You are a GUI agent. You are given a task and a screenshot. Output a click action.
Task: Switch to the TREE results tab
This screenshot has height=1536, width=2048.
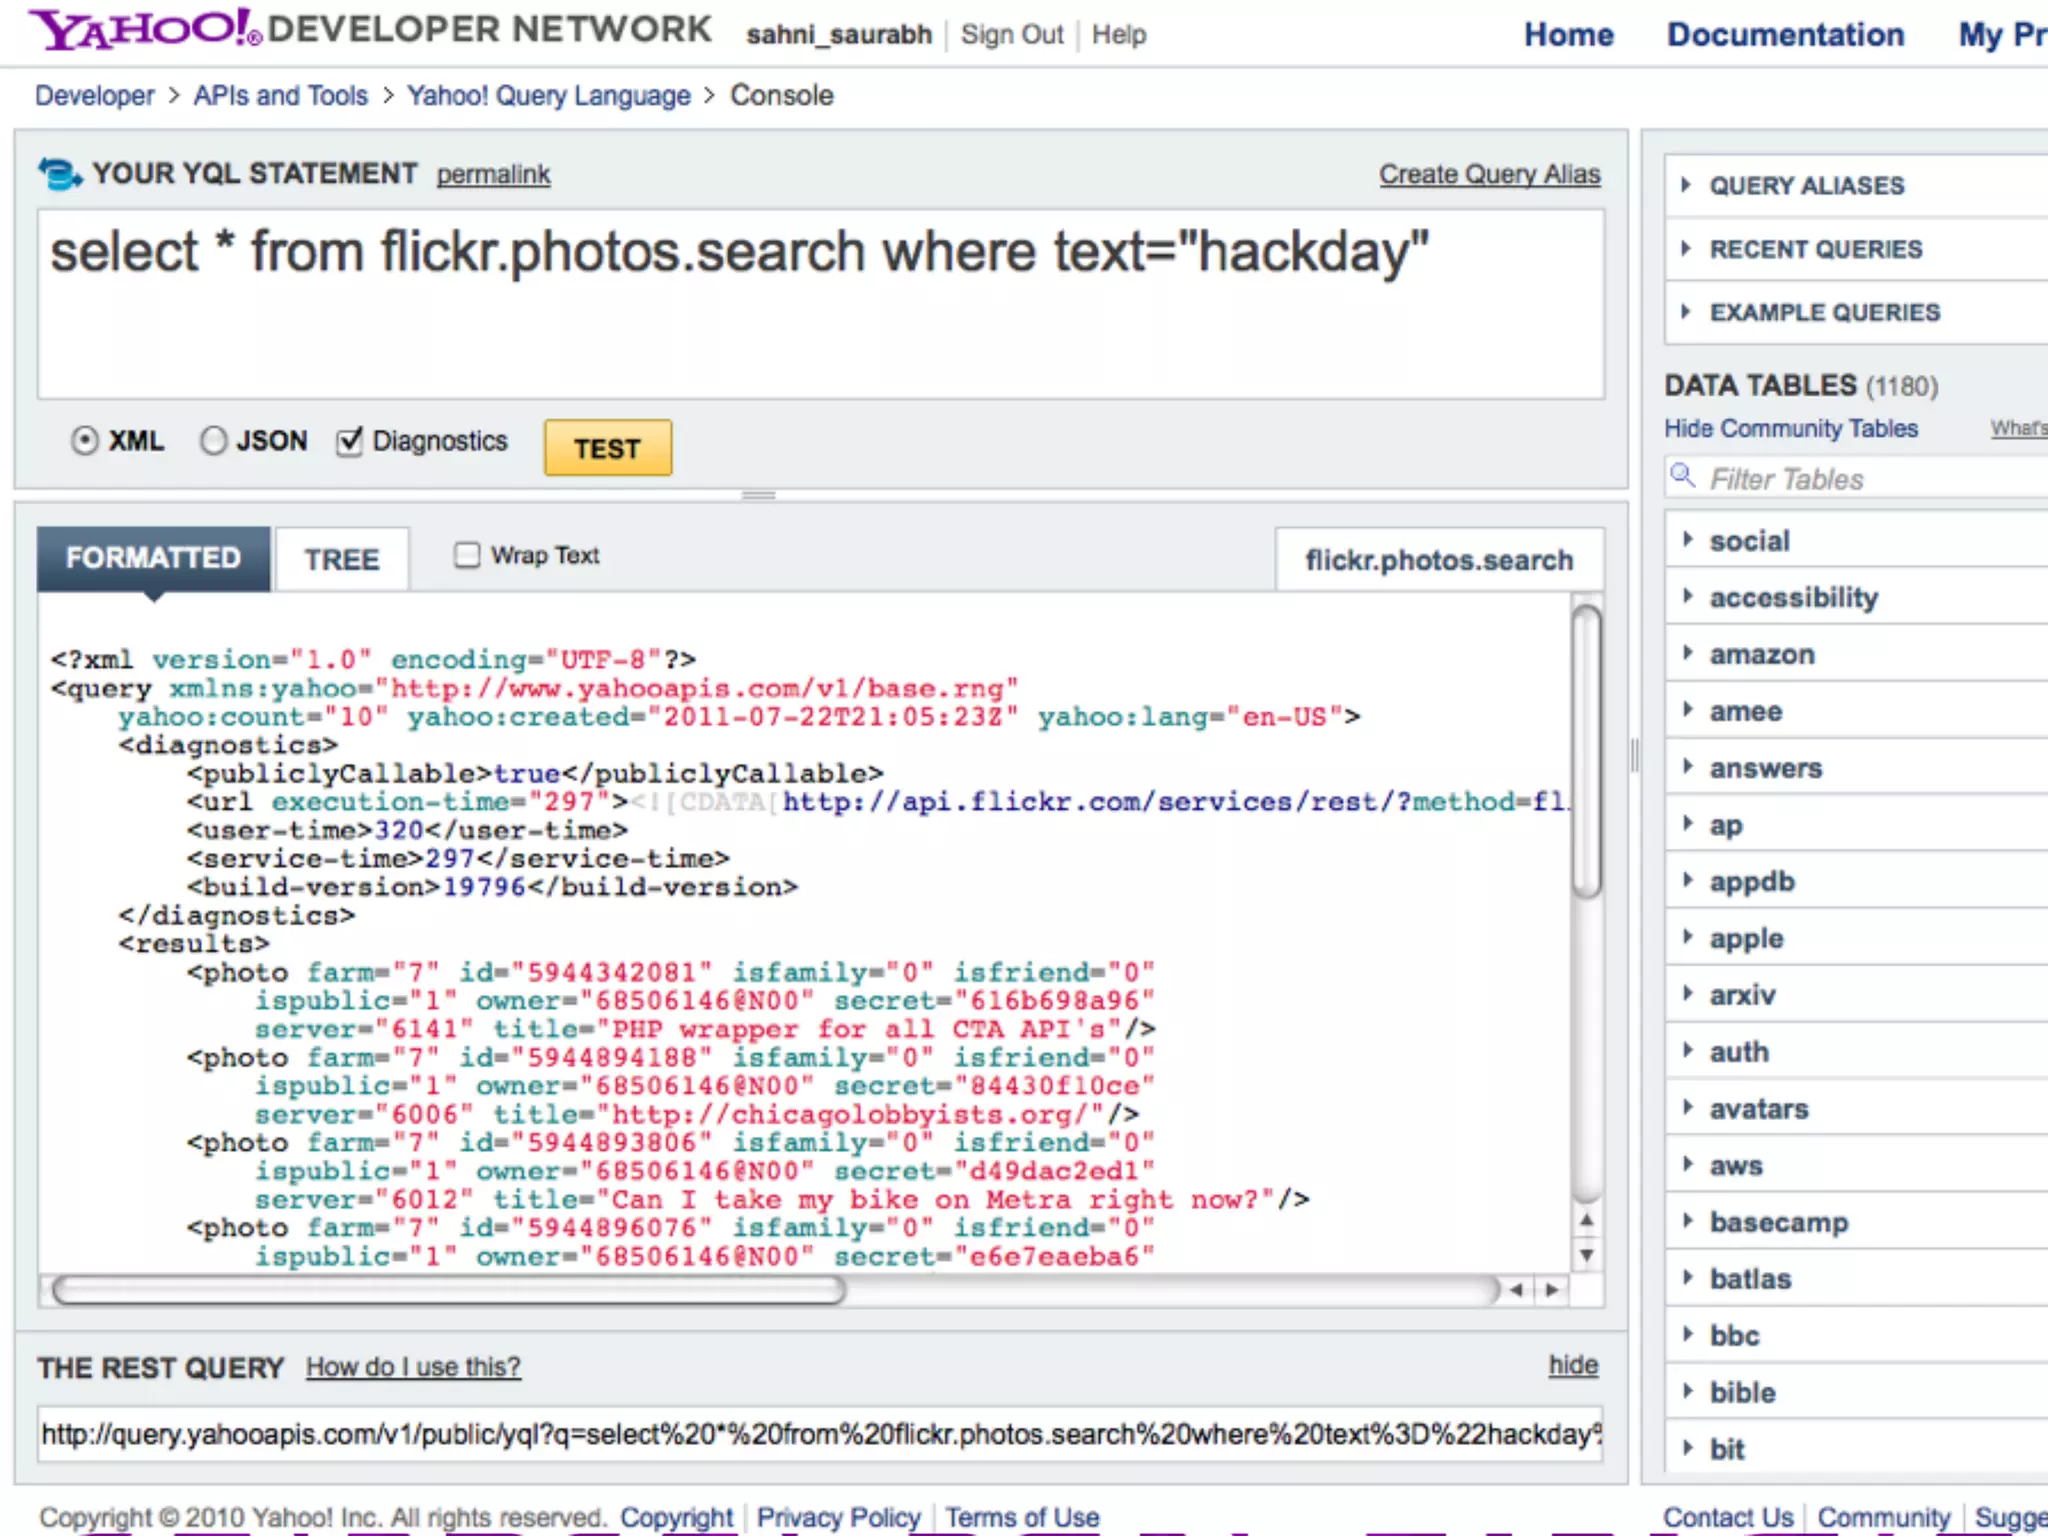(342, 559)
